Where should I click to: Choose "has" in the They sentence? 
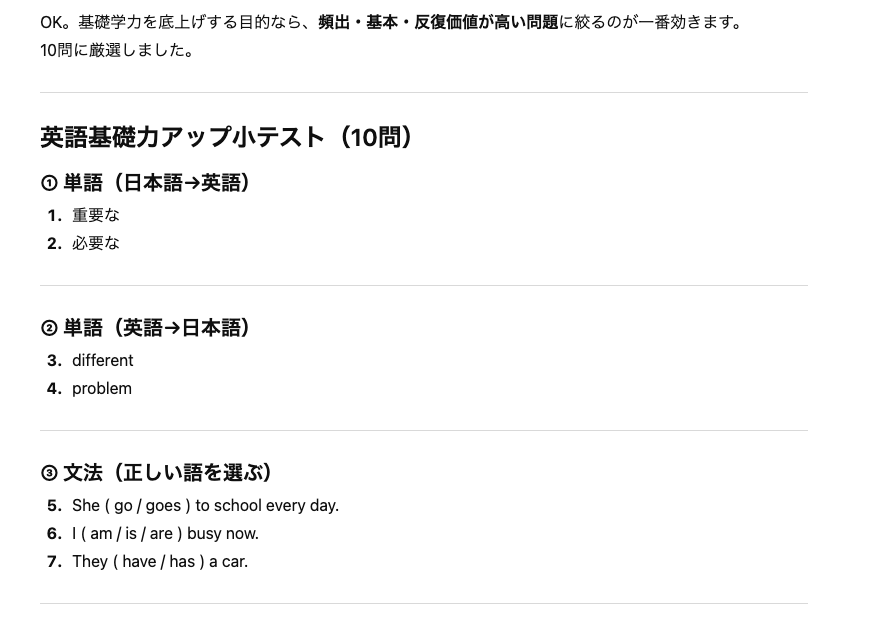[182, 562]
